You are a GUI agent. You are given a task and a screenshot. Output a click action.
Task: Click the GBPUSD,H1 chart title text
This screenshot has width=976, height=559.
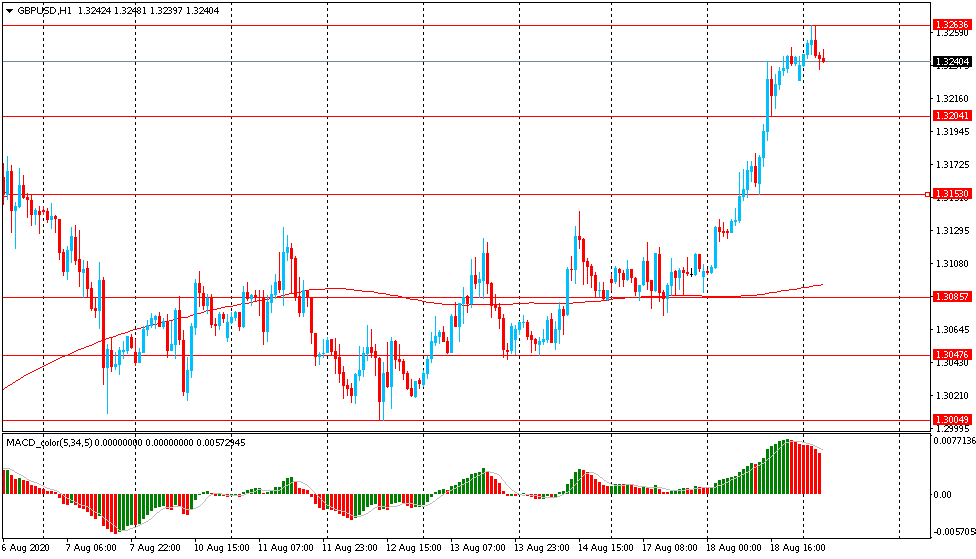point(44,10)
